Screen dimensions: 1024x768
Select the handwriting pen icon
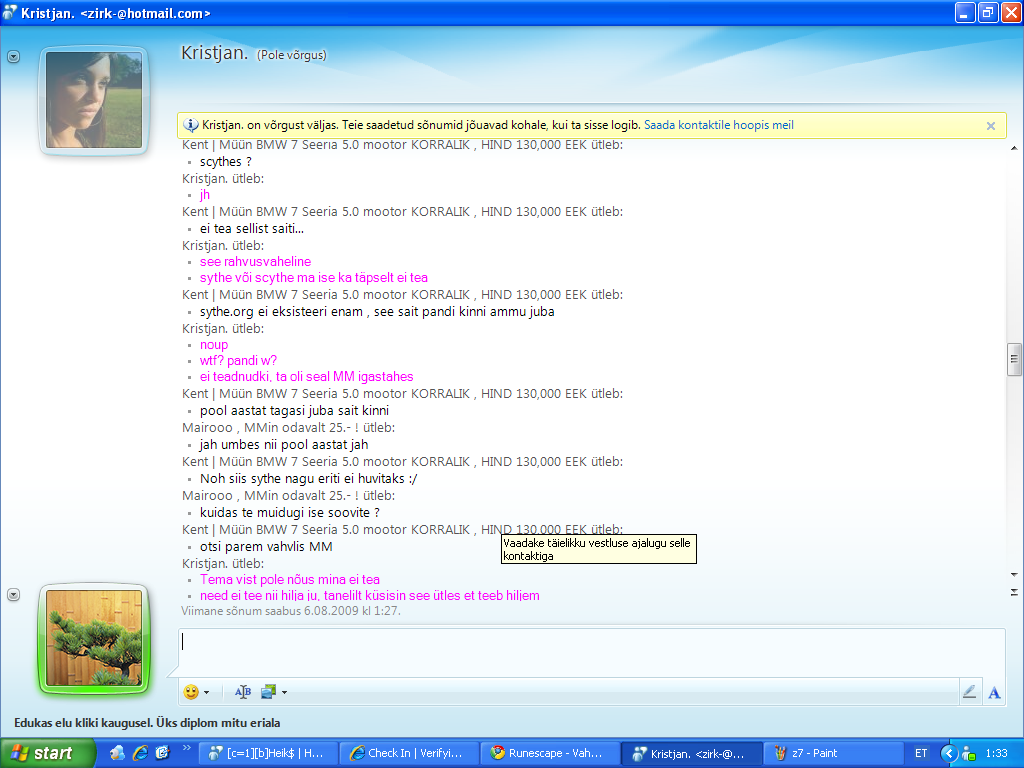(x=969, y=692)
